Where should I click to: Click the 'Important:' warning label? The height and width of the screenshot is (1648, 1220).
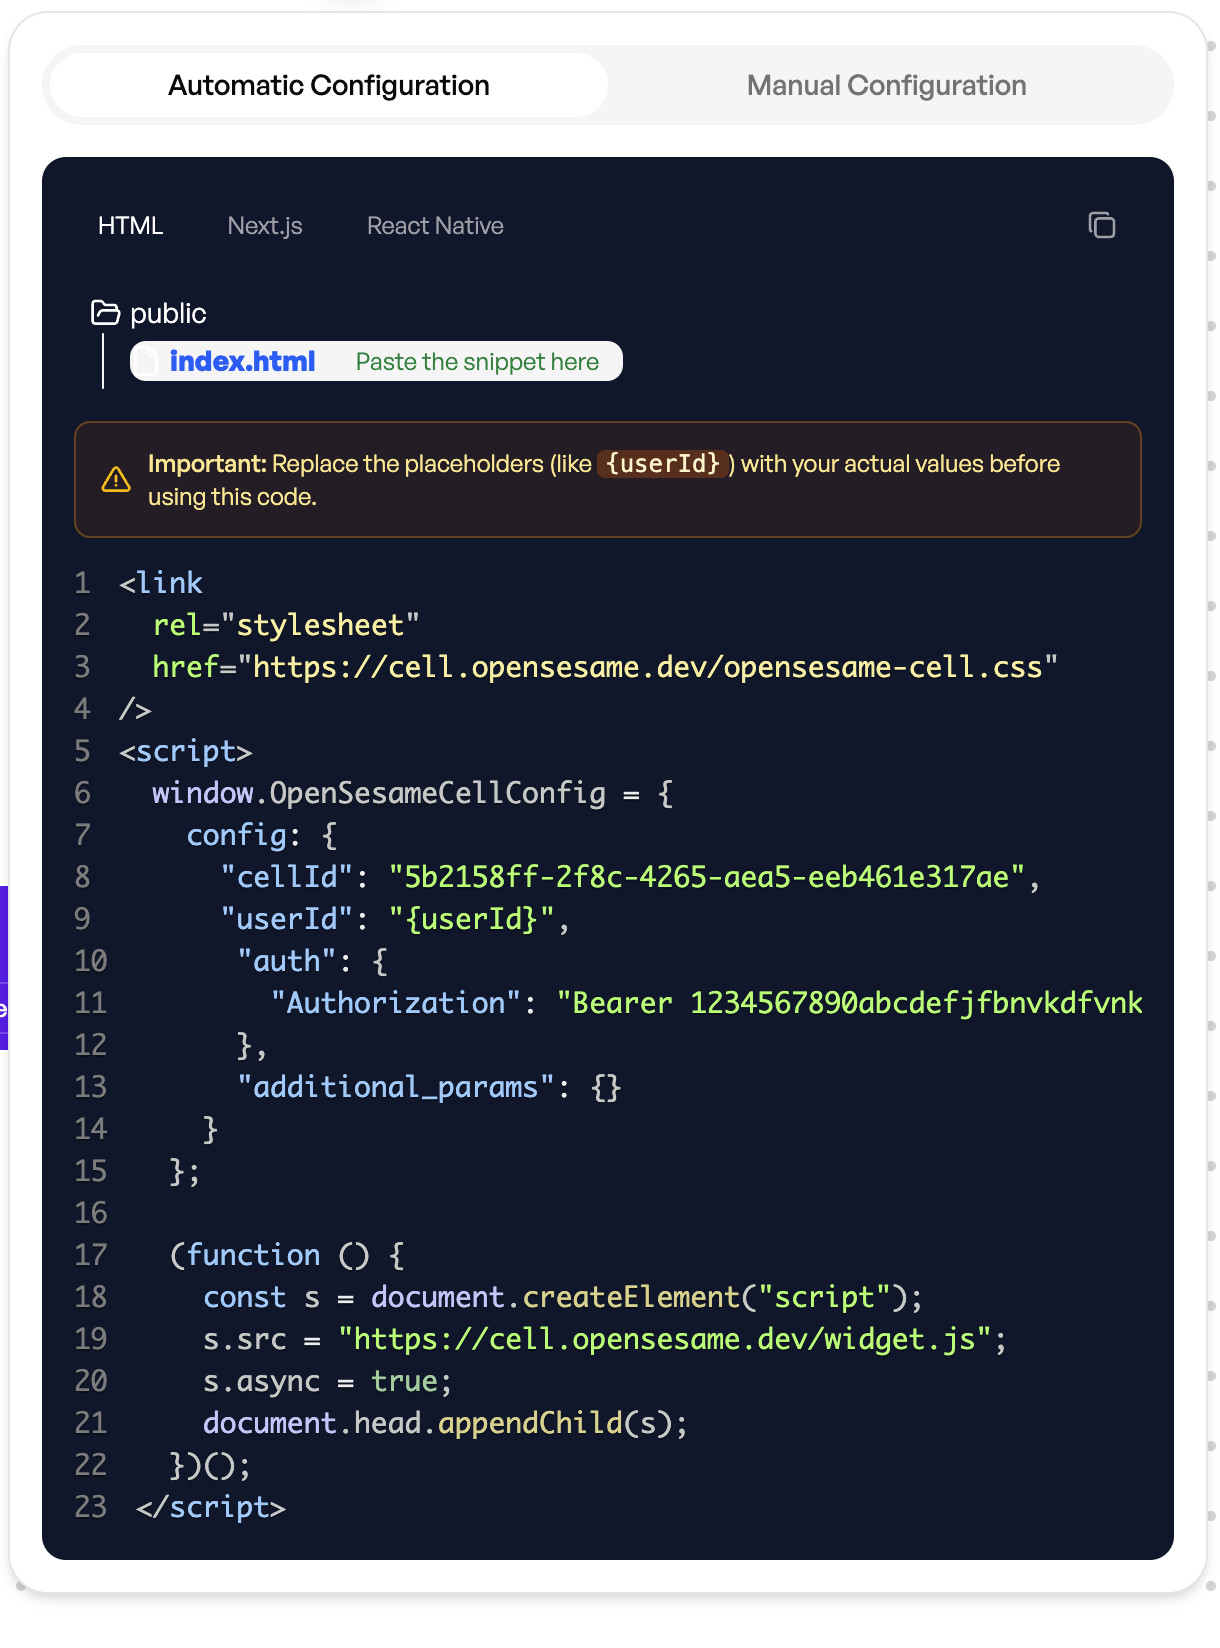tap(207, 464)
